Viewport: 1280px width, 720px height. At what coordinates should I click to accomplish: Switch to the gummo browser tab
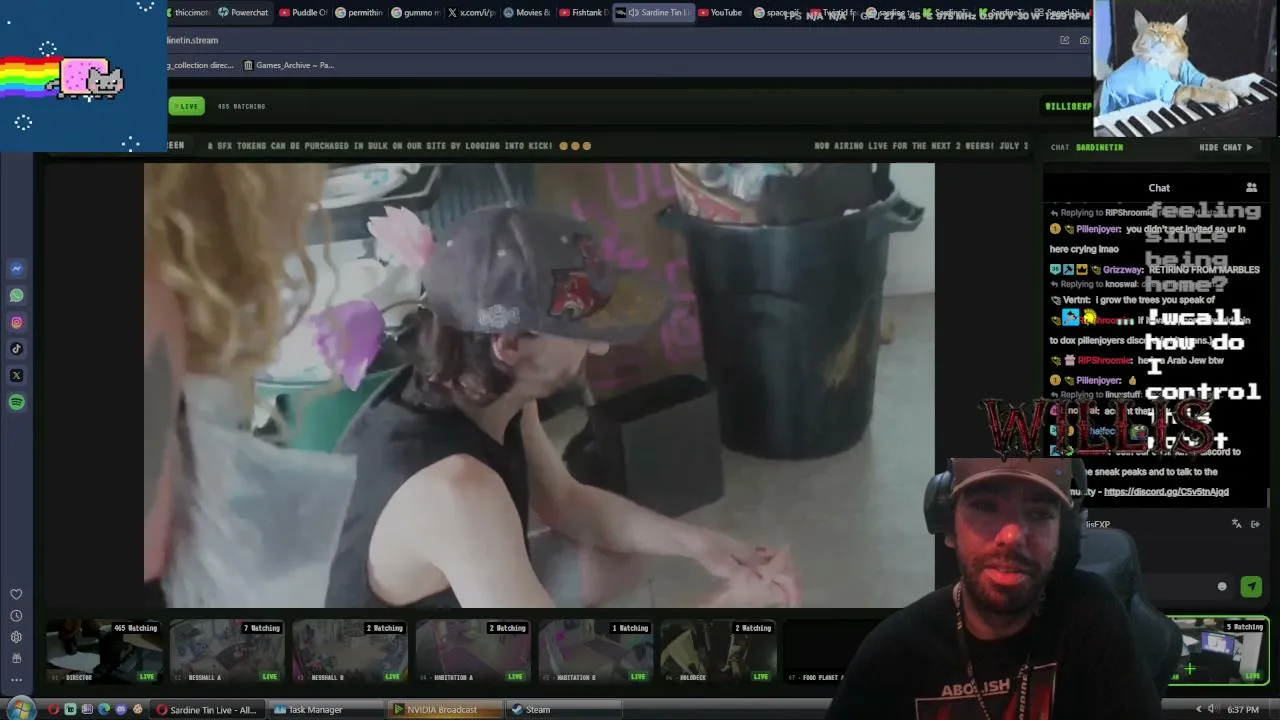point(415,13)
